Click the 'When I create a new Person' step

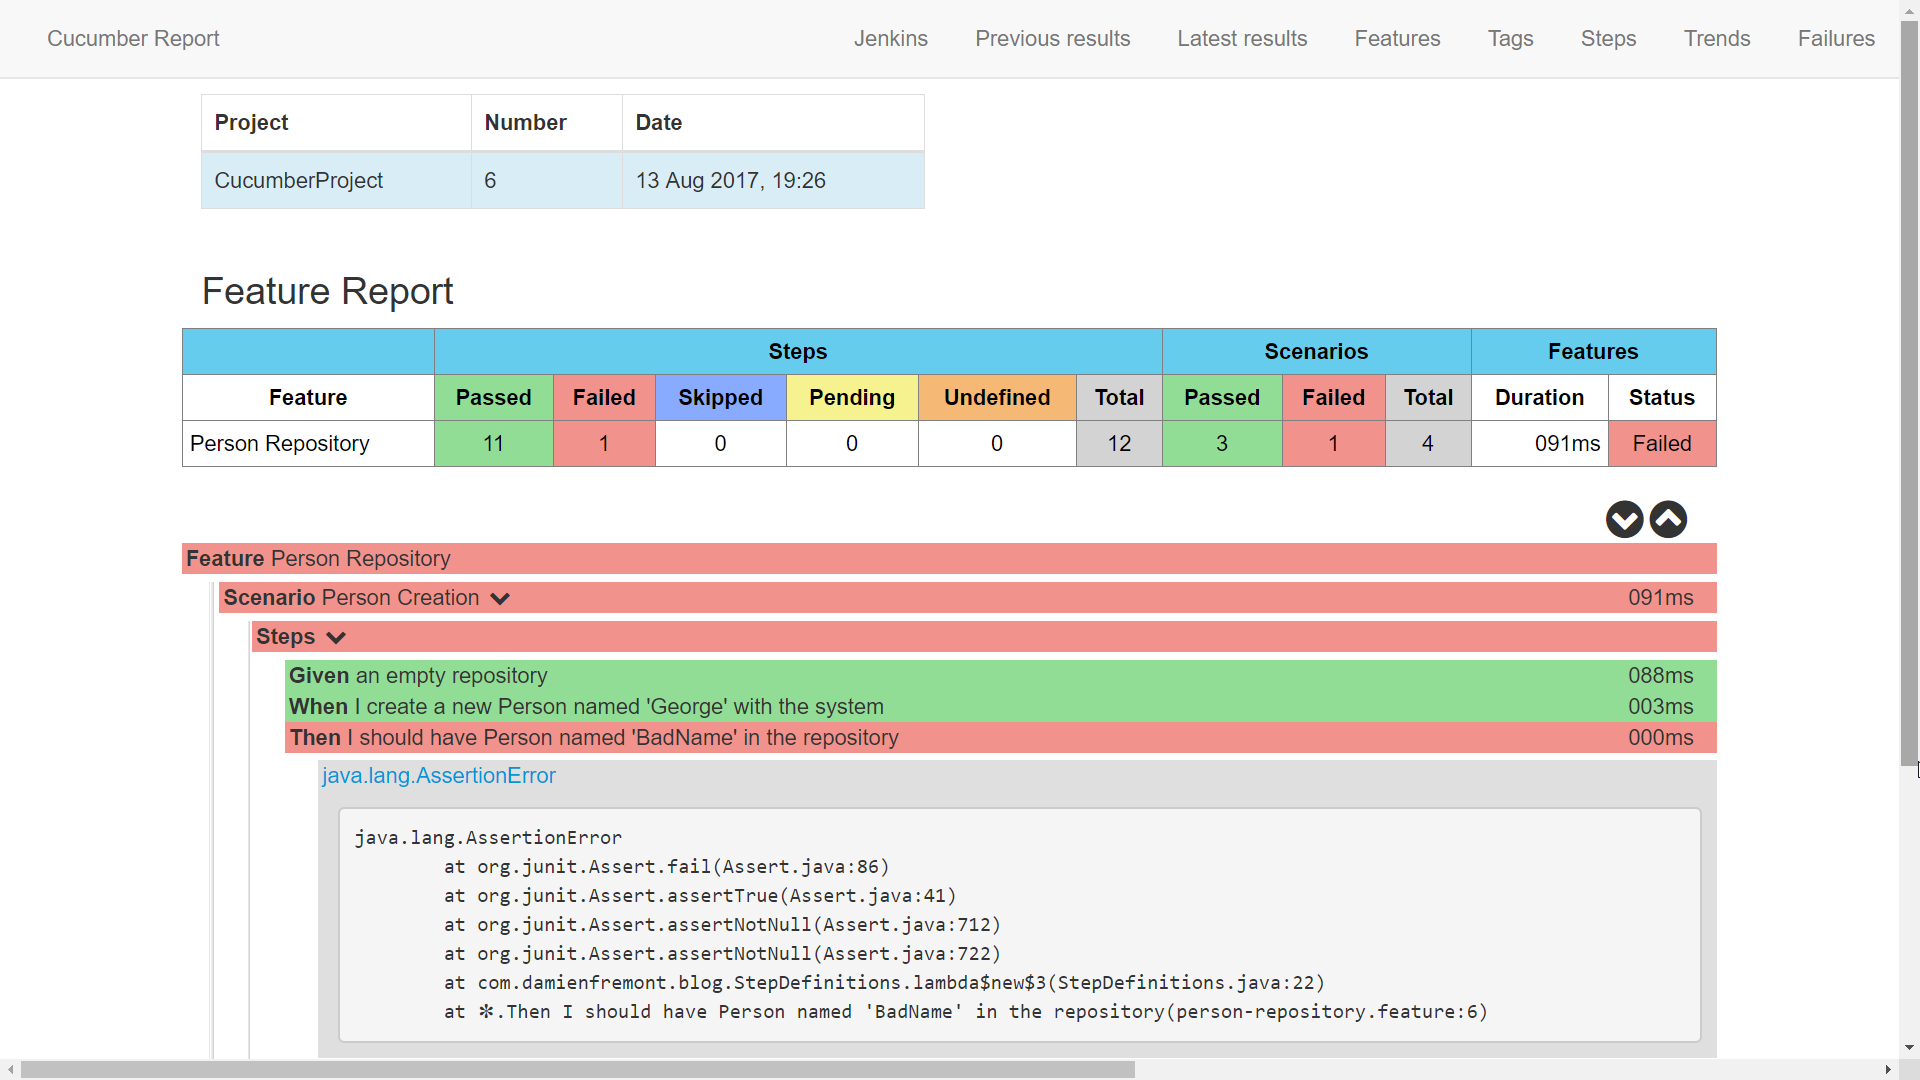(x=1000, y=707)
